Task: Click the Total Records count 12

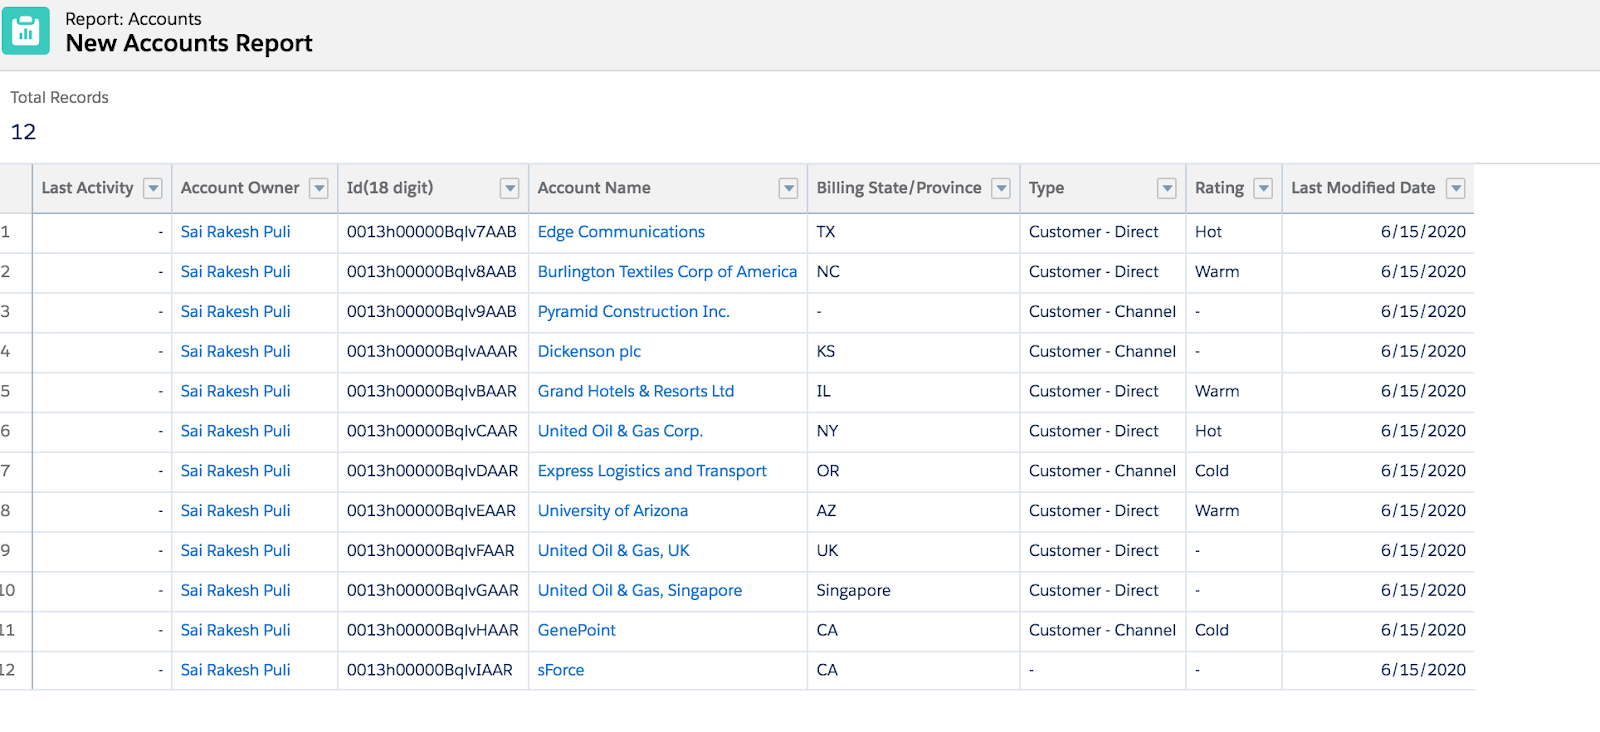Action: [23, 132]
